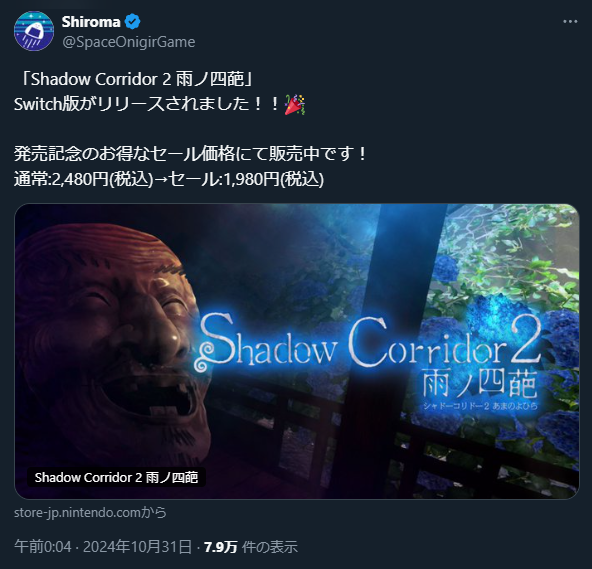Click the 通常:2,480円→セール:1,980円 price line
592x569 pixels.
coord(169,179)
